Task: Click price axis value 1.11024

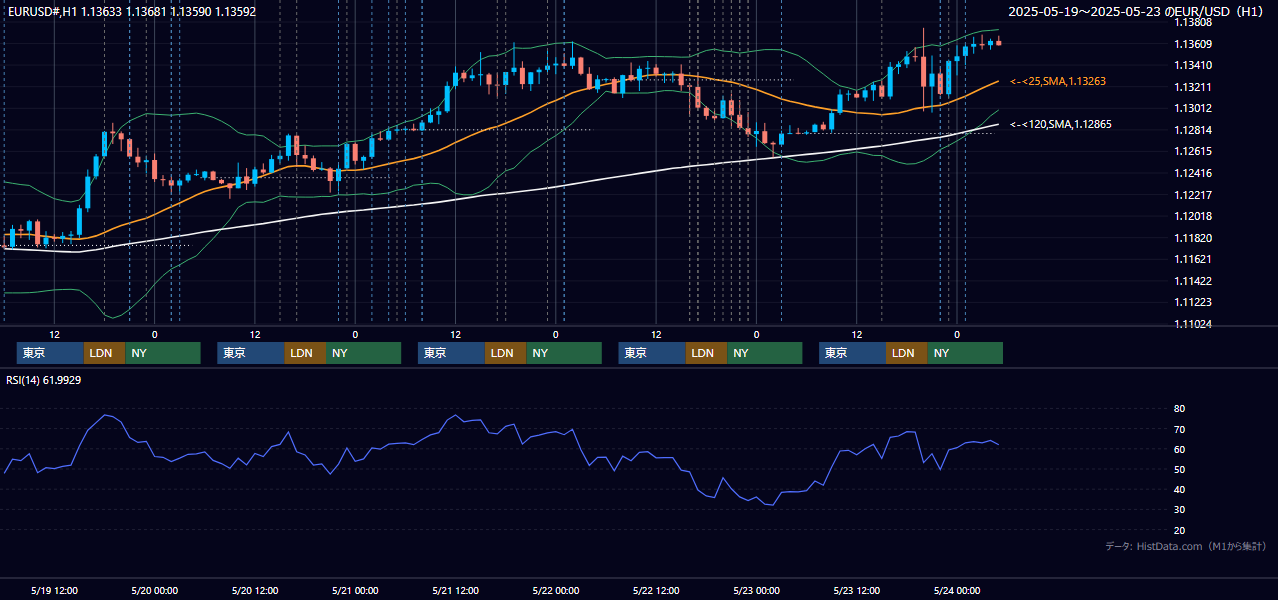Action: 1192,324
